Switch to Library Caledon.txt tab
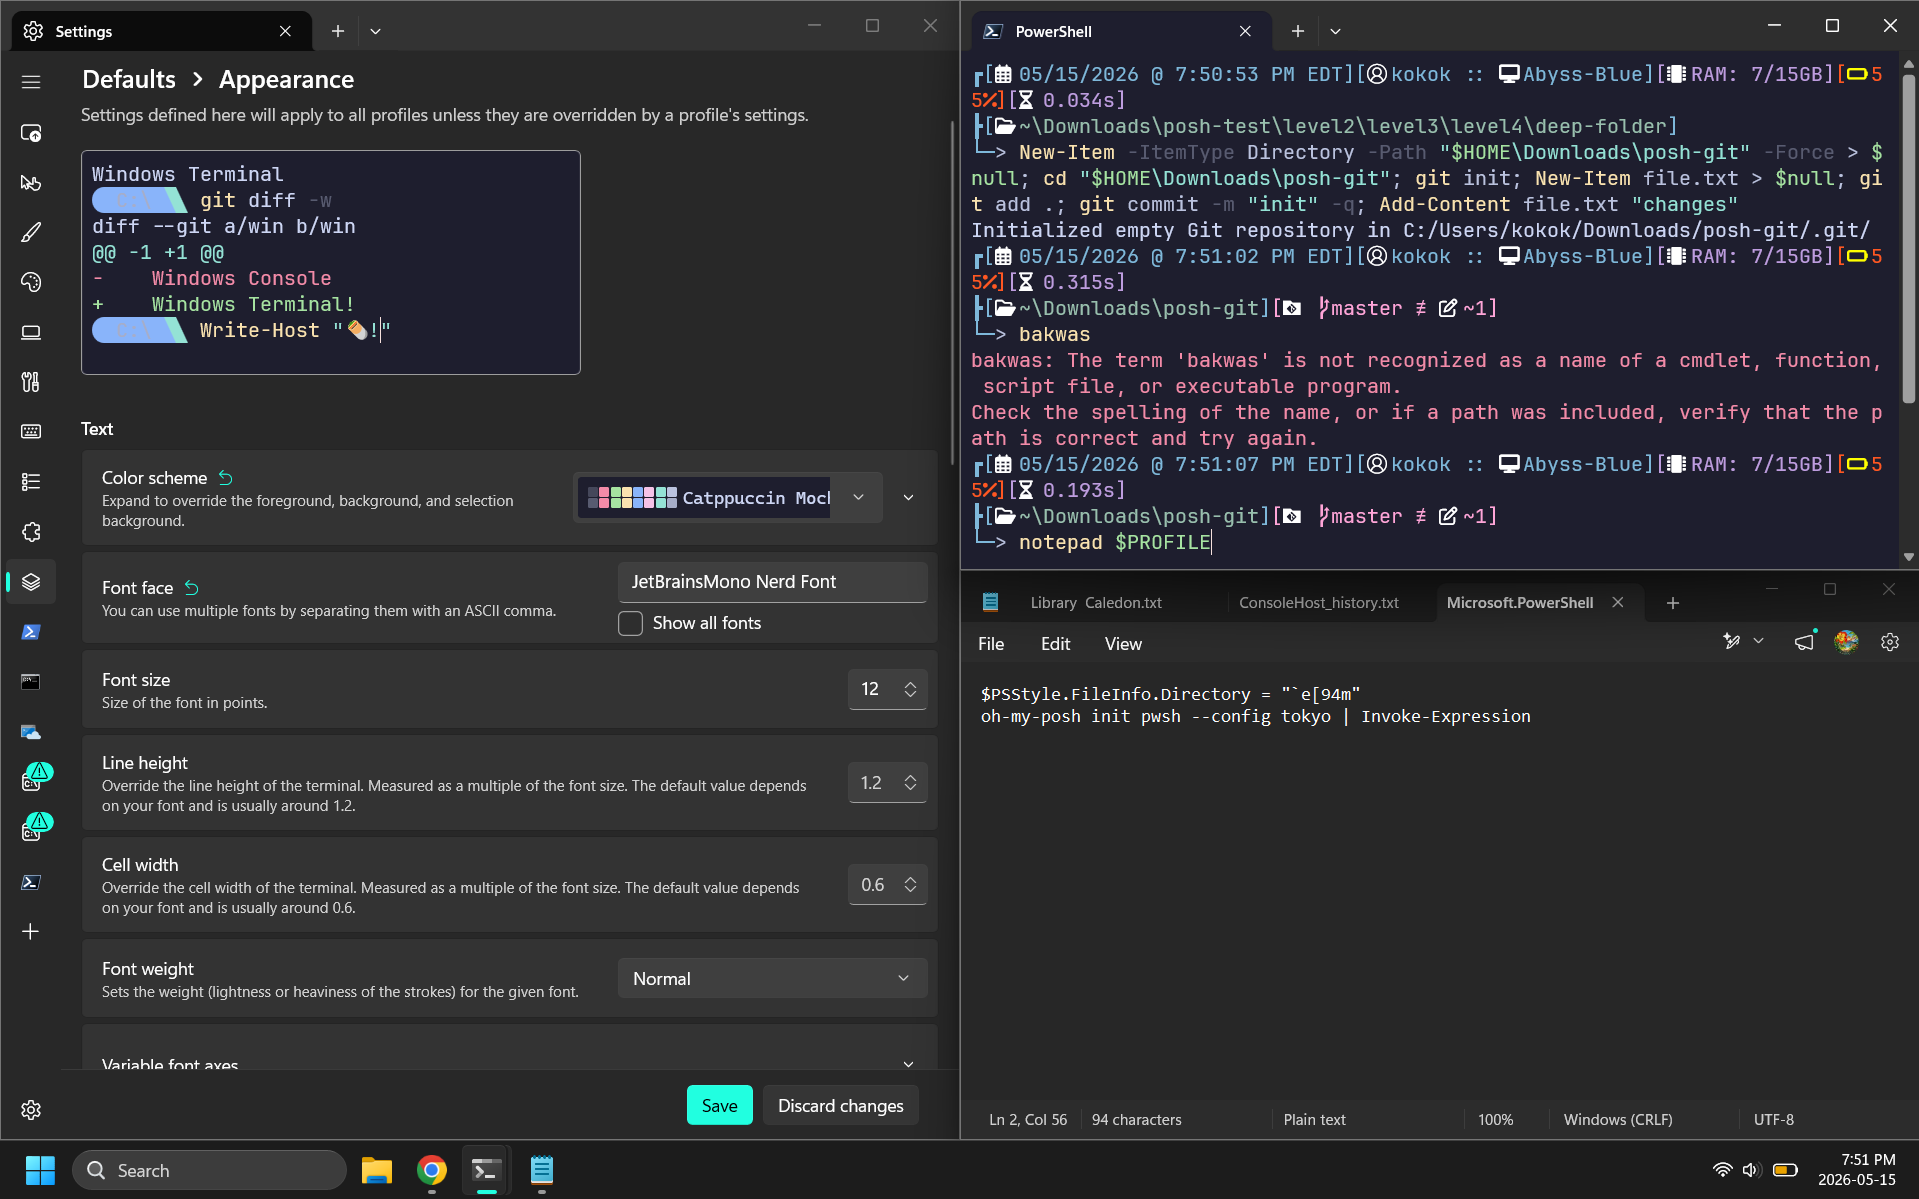1919x1199 pixels. point(1096,603)
